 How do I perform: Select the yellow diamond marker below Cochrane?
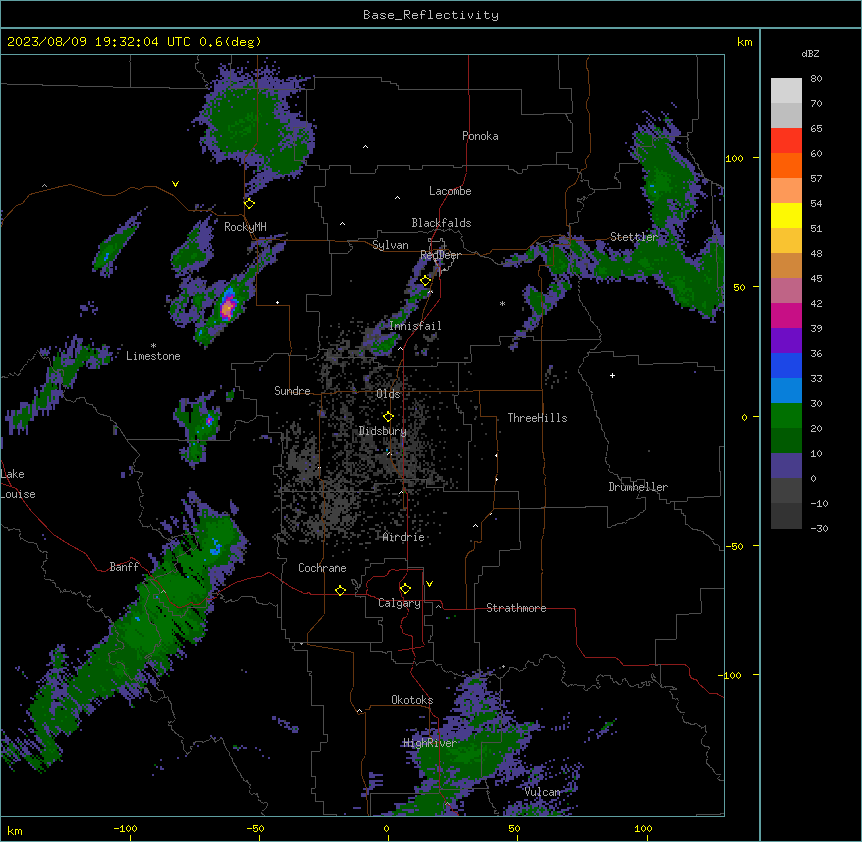point(340,590)
